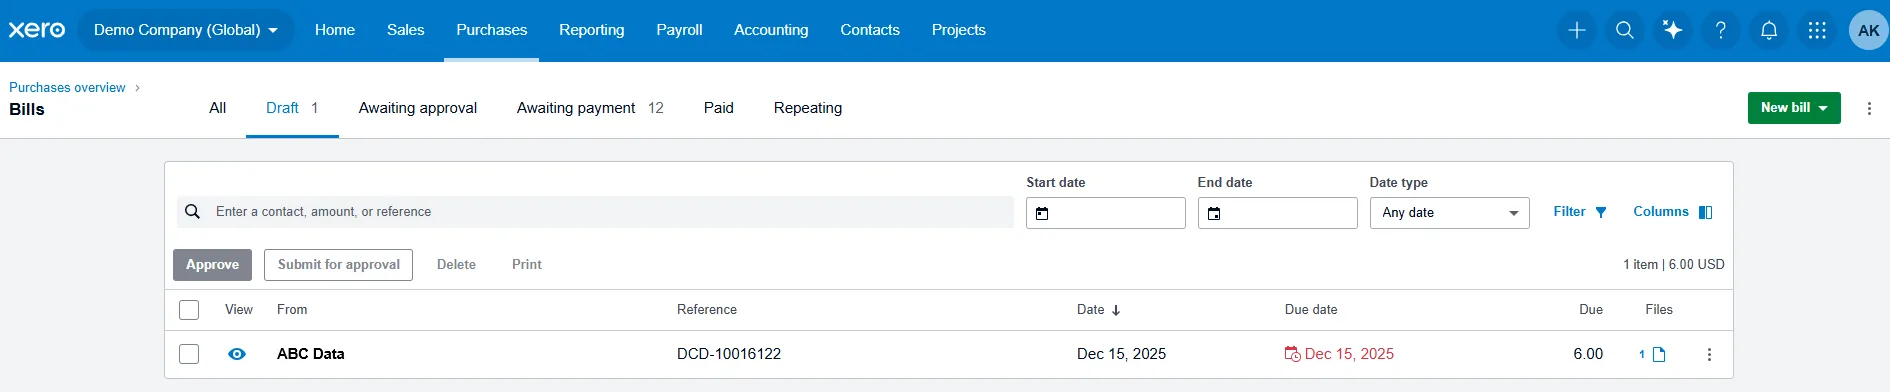
Task: Click the Xero logo
Action: [37, 30]
